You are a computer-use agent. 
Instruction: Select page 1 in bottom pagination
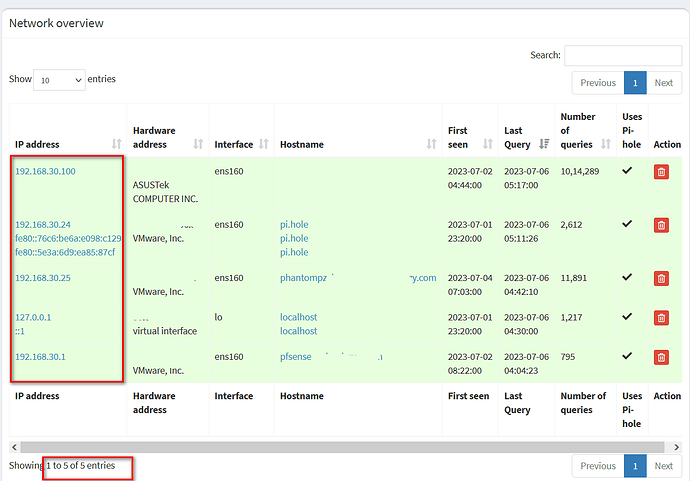pyautogui.click(x=636, y=465)
